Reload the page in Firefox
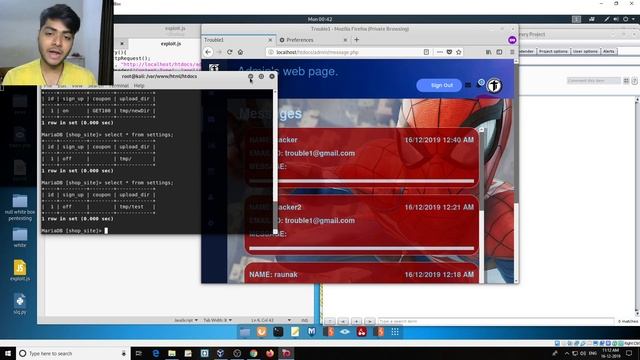The width and height of the screenshot is (640, 360). (229, 52)
